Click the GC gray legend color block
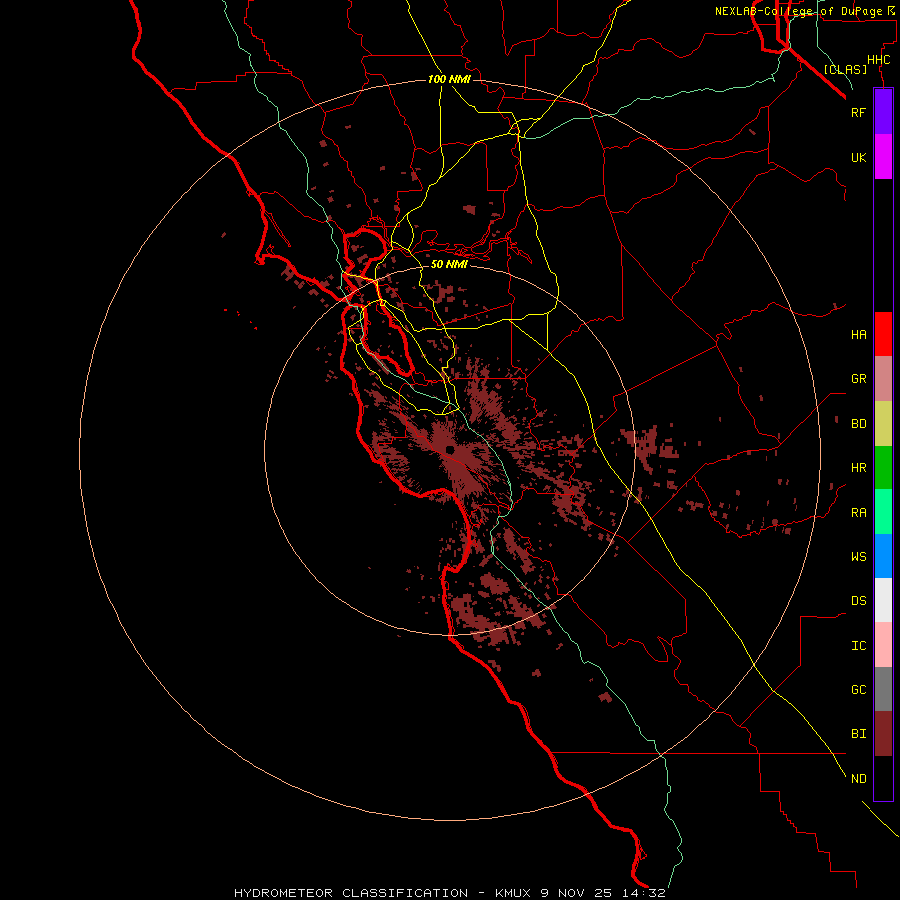The width and height of the screenshot is (900, 900). (x=883, y=689)
